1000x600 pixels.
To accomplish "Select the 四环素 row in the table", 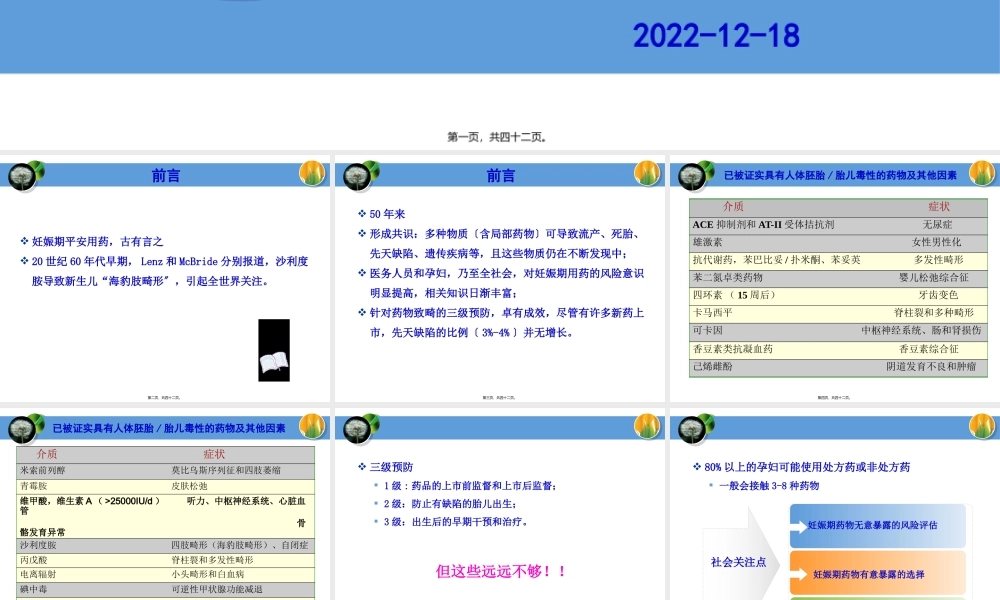I will click(x=838, y=295).
